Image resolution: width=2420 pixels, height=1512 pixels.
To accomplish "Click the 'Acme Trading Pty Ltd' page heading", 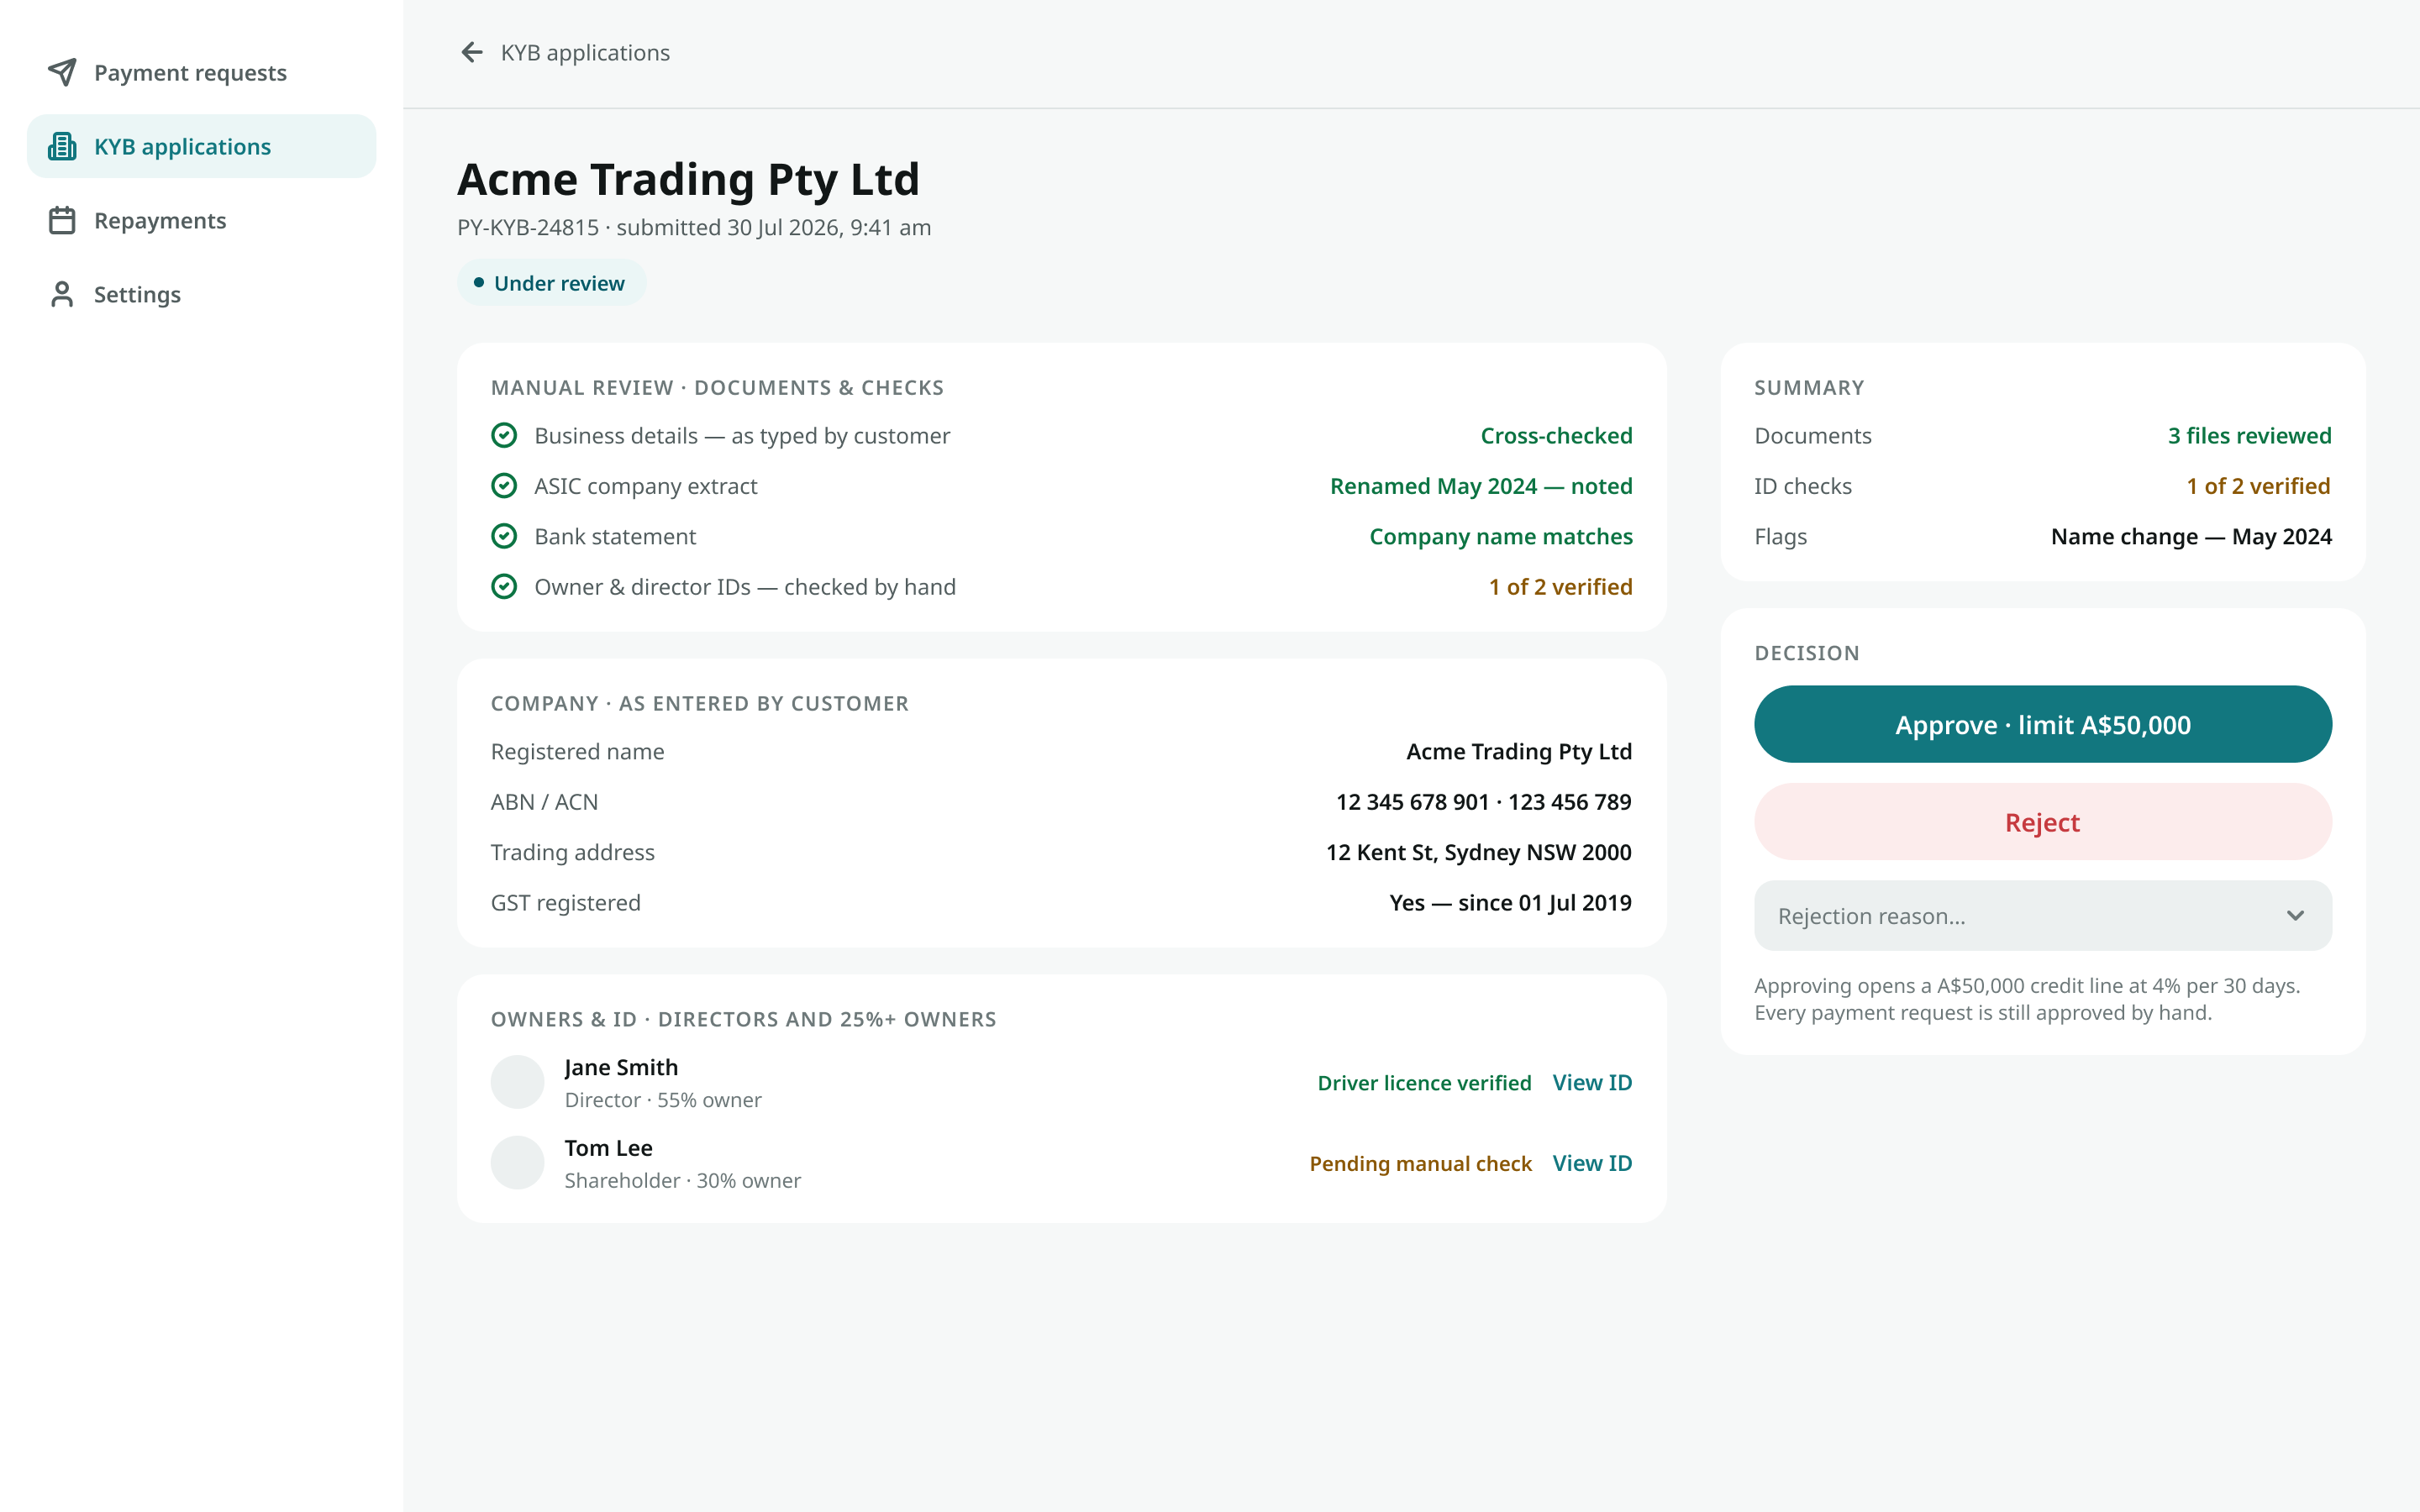I will [x=688, y=179].
